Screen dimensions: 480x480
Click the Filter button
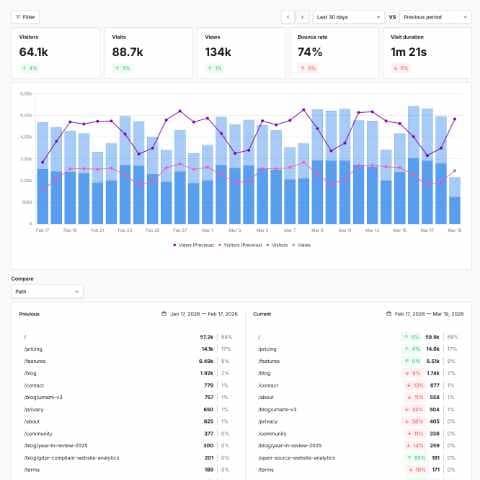click(25, 17)
